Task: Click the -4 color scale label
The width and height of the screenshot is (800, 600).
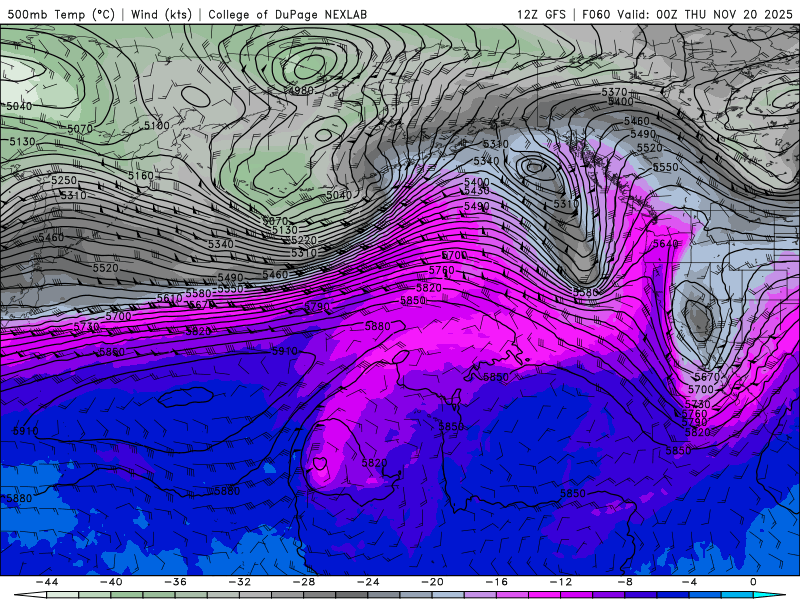Action: (690, 582)
